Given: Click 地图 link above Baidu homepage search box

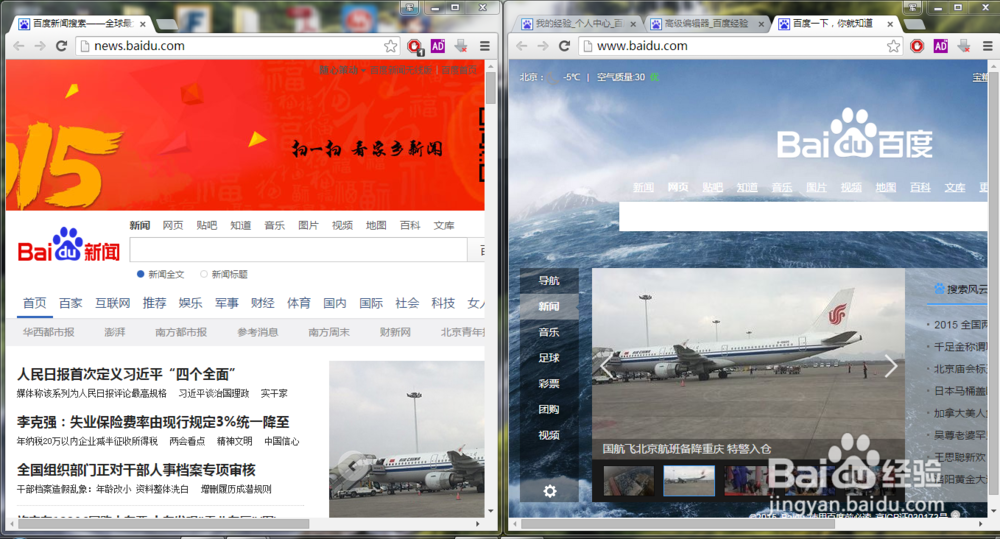Looking at the screenshot, I should click(885, 187).
